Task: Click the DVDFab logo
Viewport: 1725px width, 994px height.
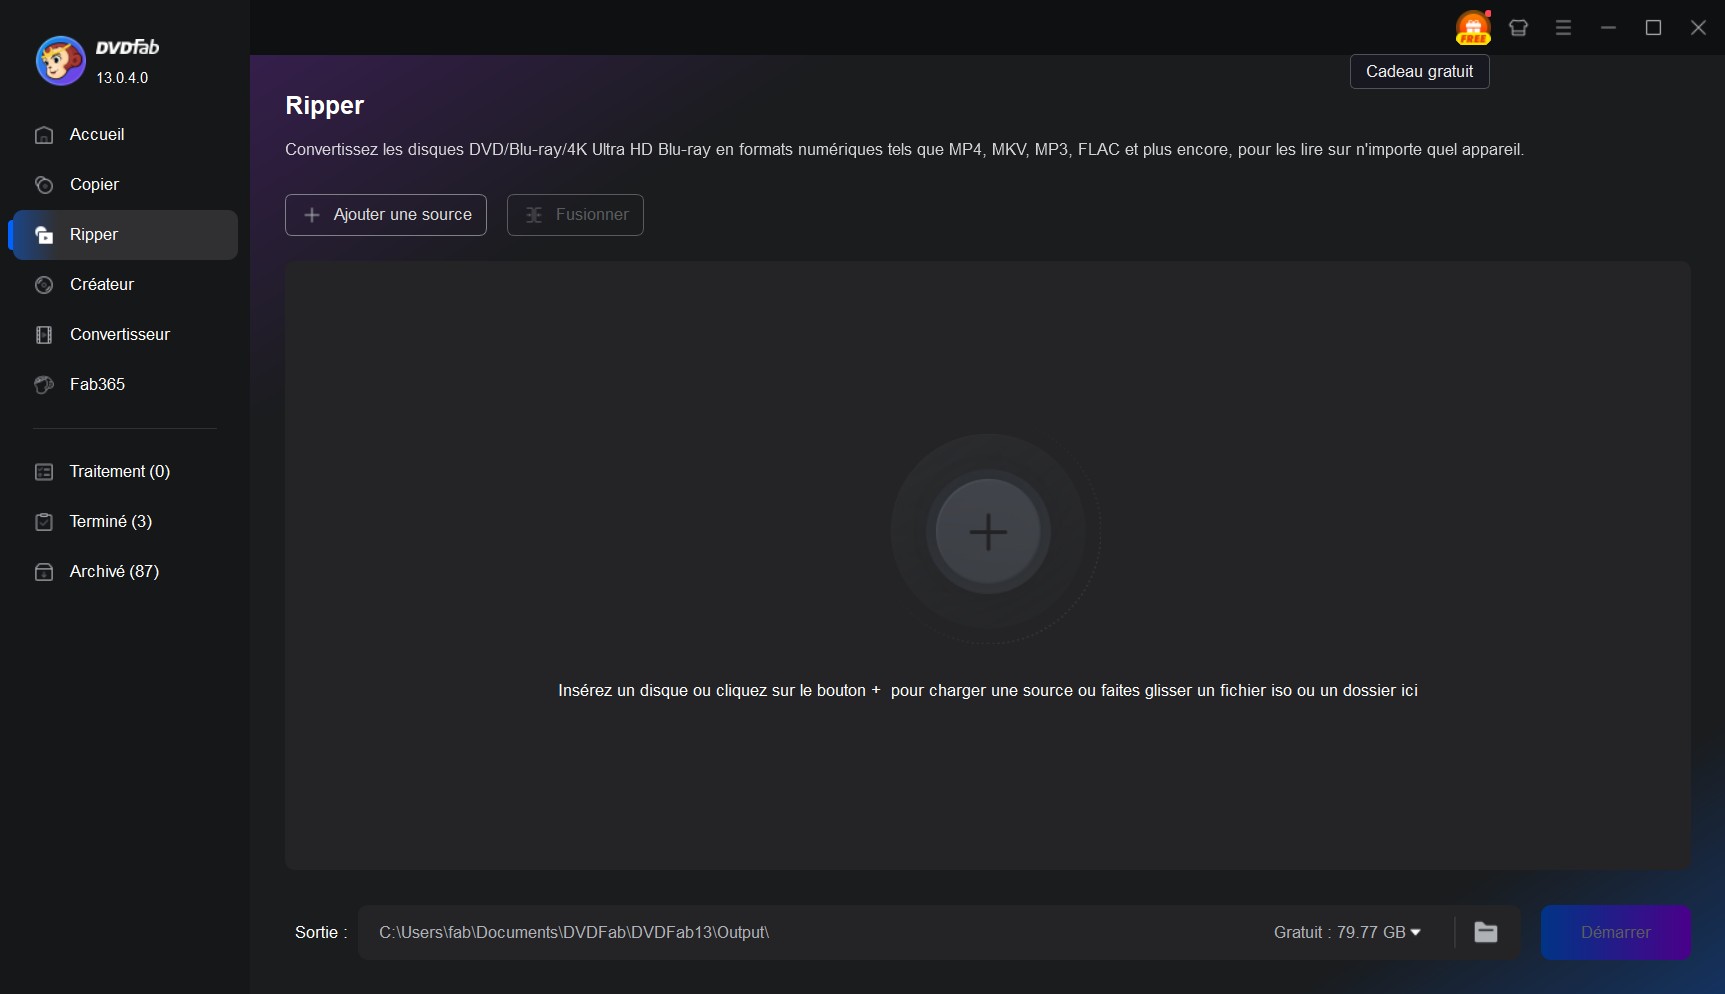Action: point(59,60)
